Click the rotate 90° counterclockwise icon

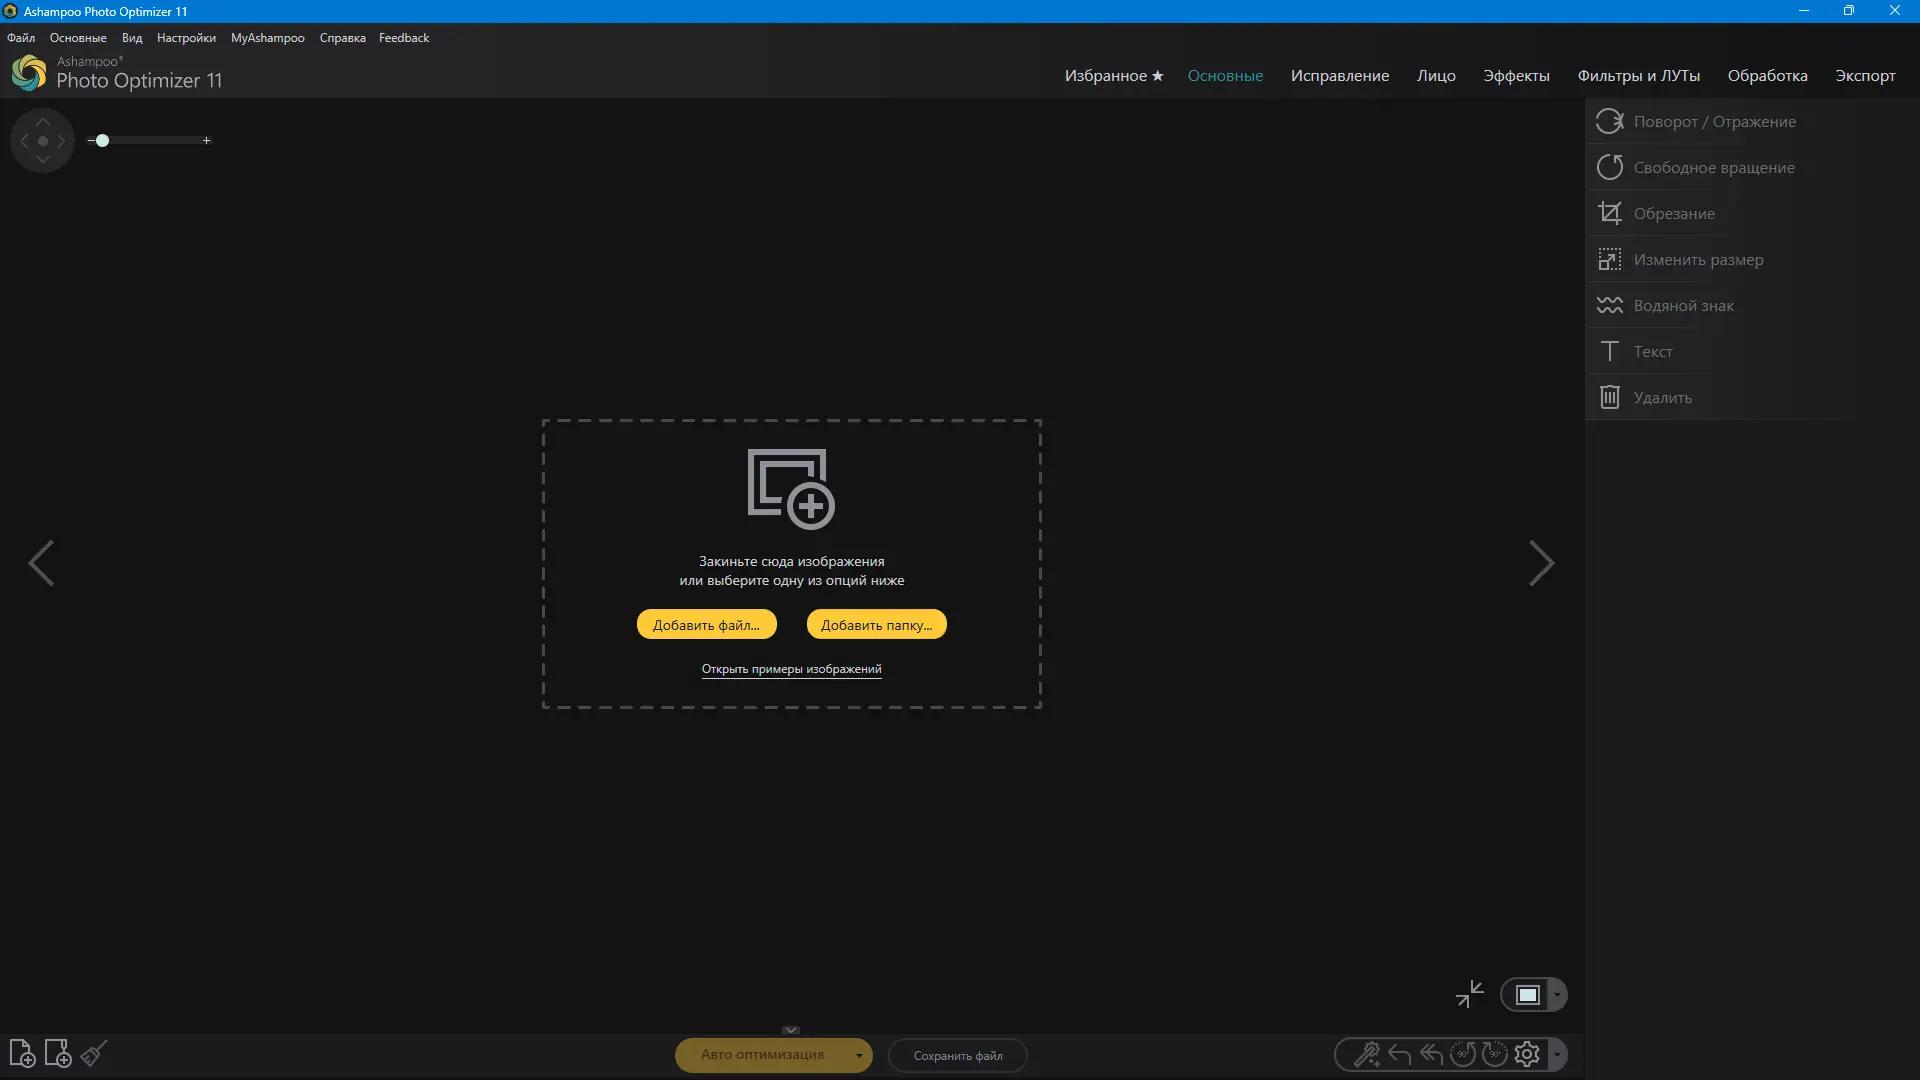point(1463,1055)
